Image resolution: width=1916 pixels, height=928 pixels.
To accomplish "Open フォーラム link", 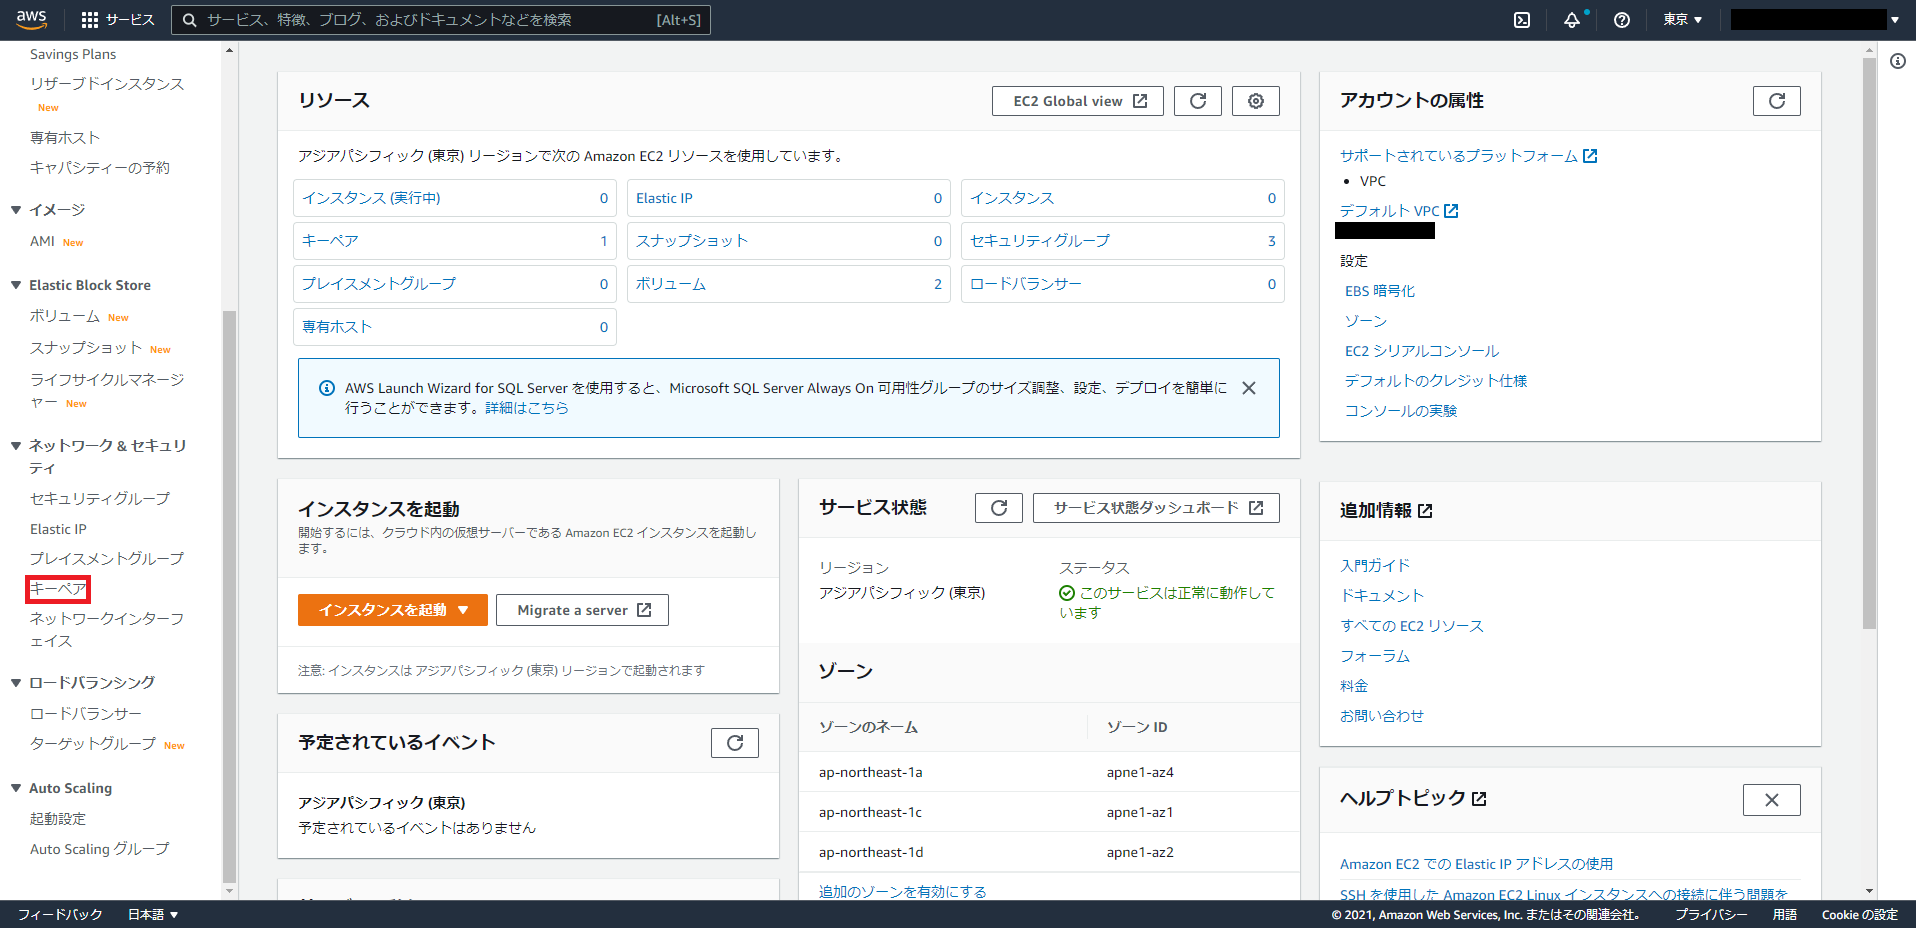I will click(x=1375, y=656).
